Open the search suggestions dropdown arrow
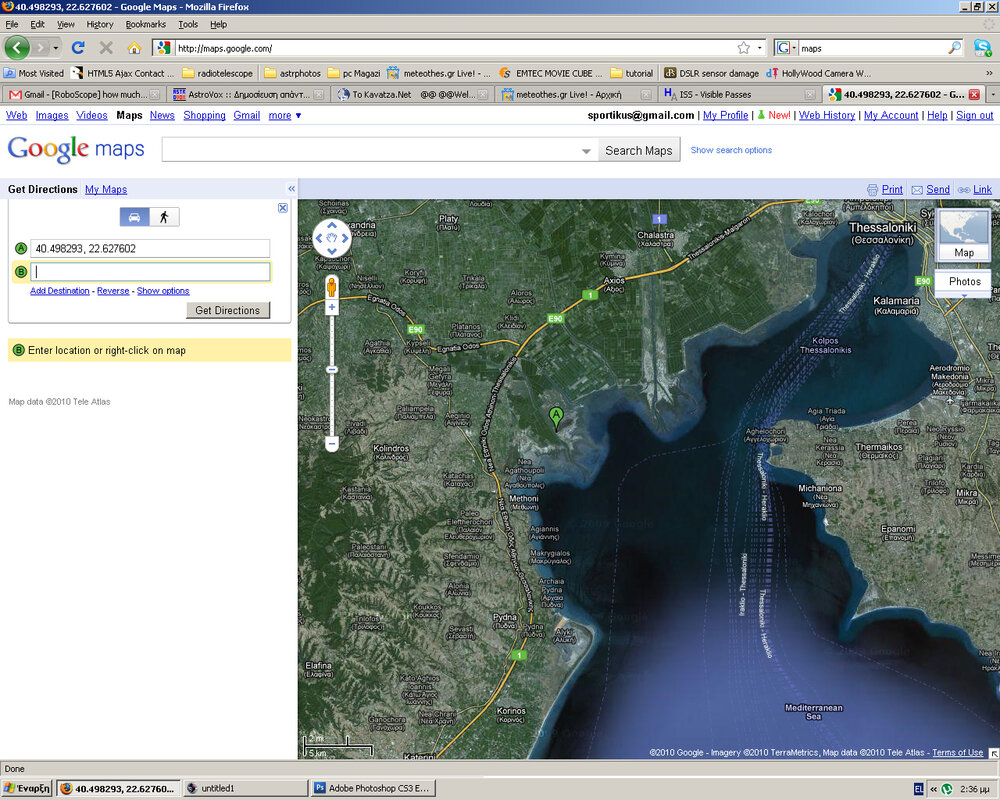Screen dimensions: 1000x800 point(586,151)
